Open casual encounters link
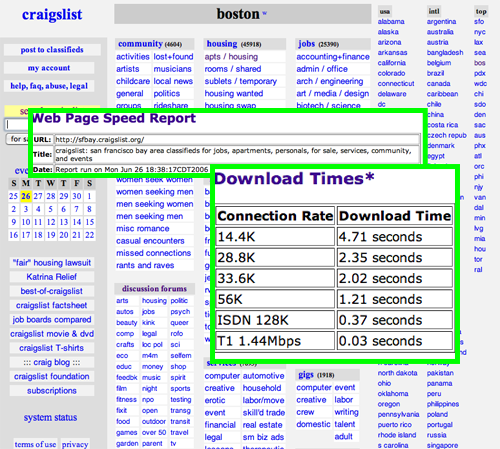The width and height of the screenshot is (500, 449). click(150, 241)
